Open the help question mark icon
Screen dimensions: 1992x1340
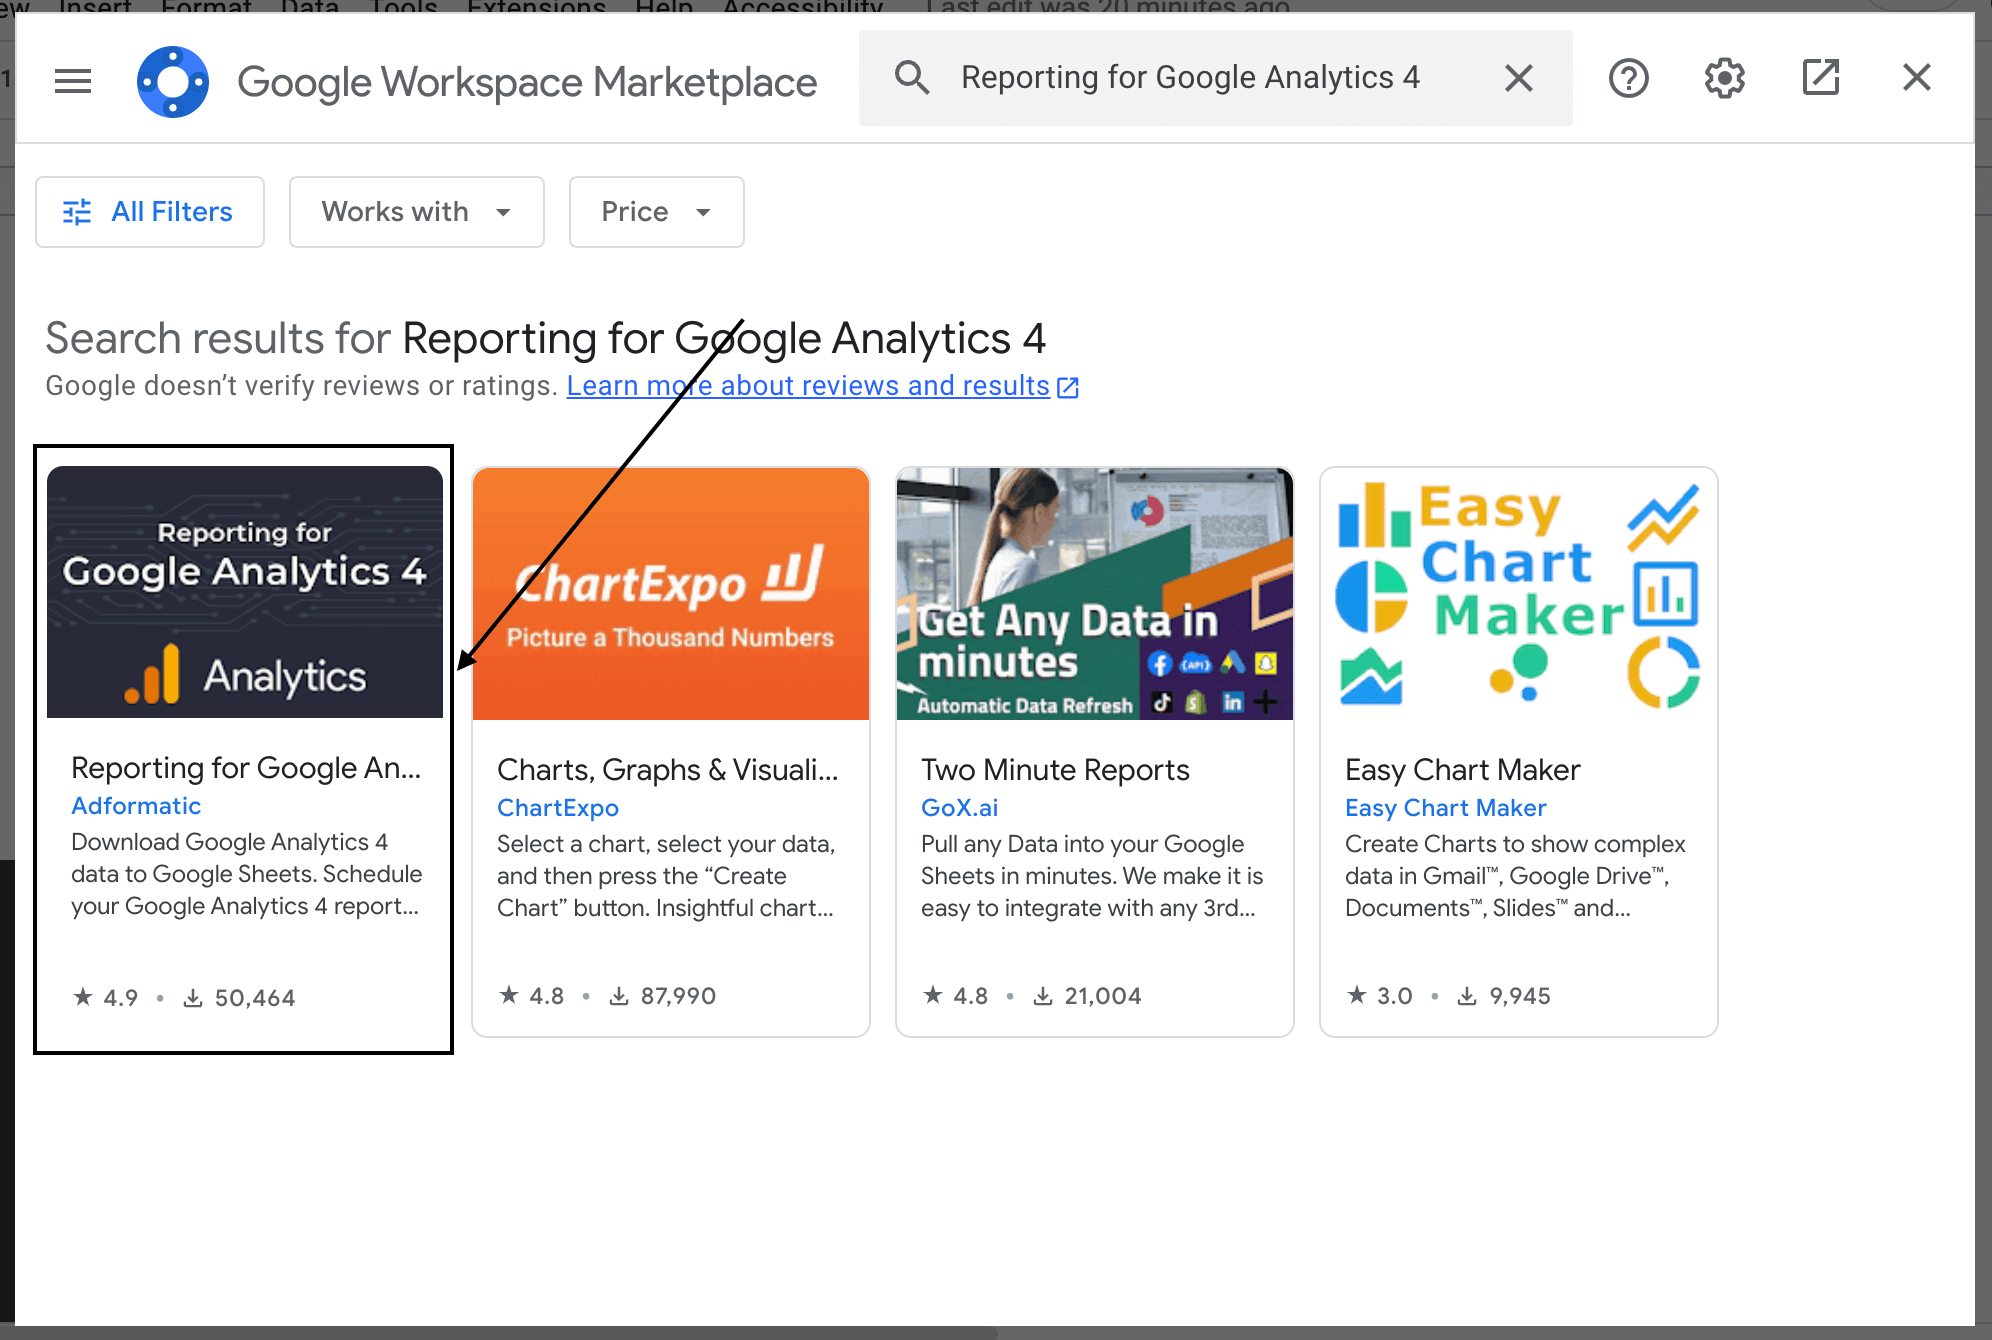(x=1629, y=78)
